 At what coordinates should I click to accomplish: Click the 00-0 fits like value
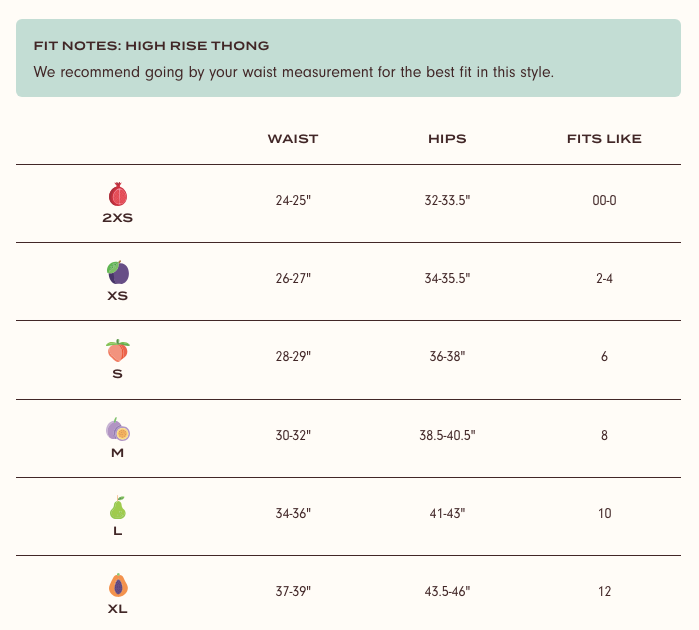(x=604, y=200)
